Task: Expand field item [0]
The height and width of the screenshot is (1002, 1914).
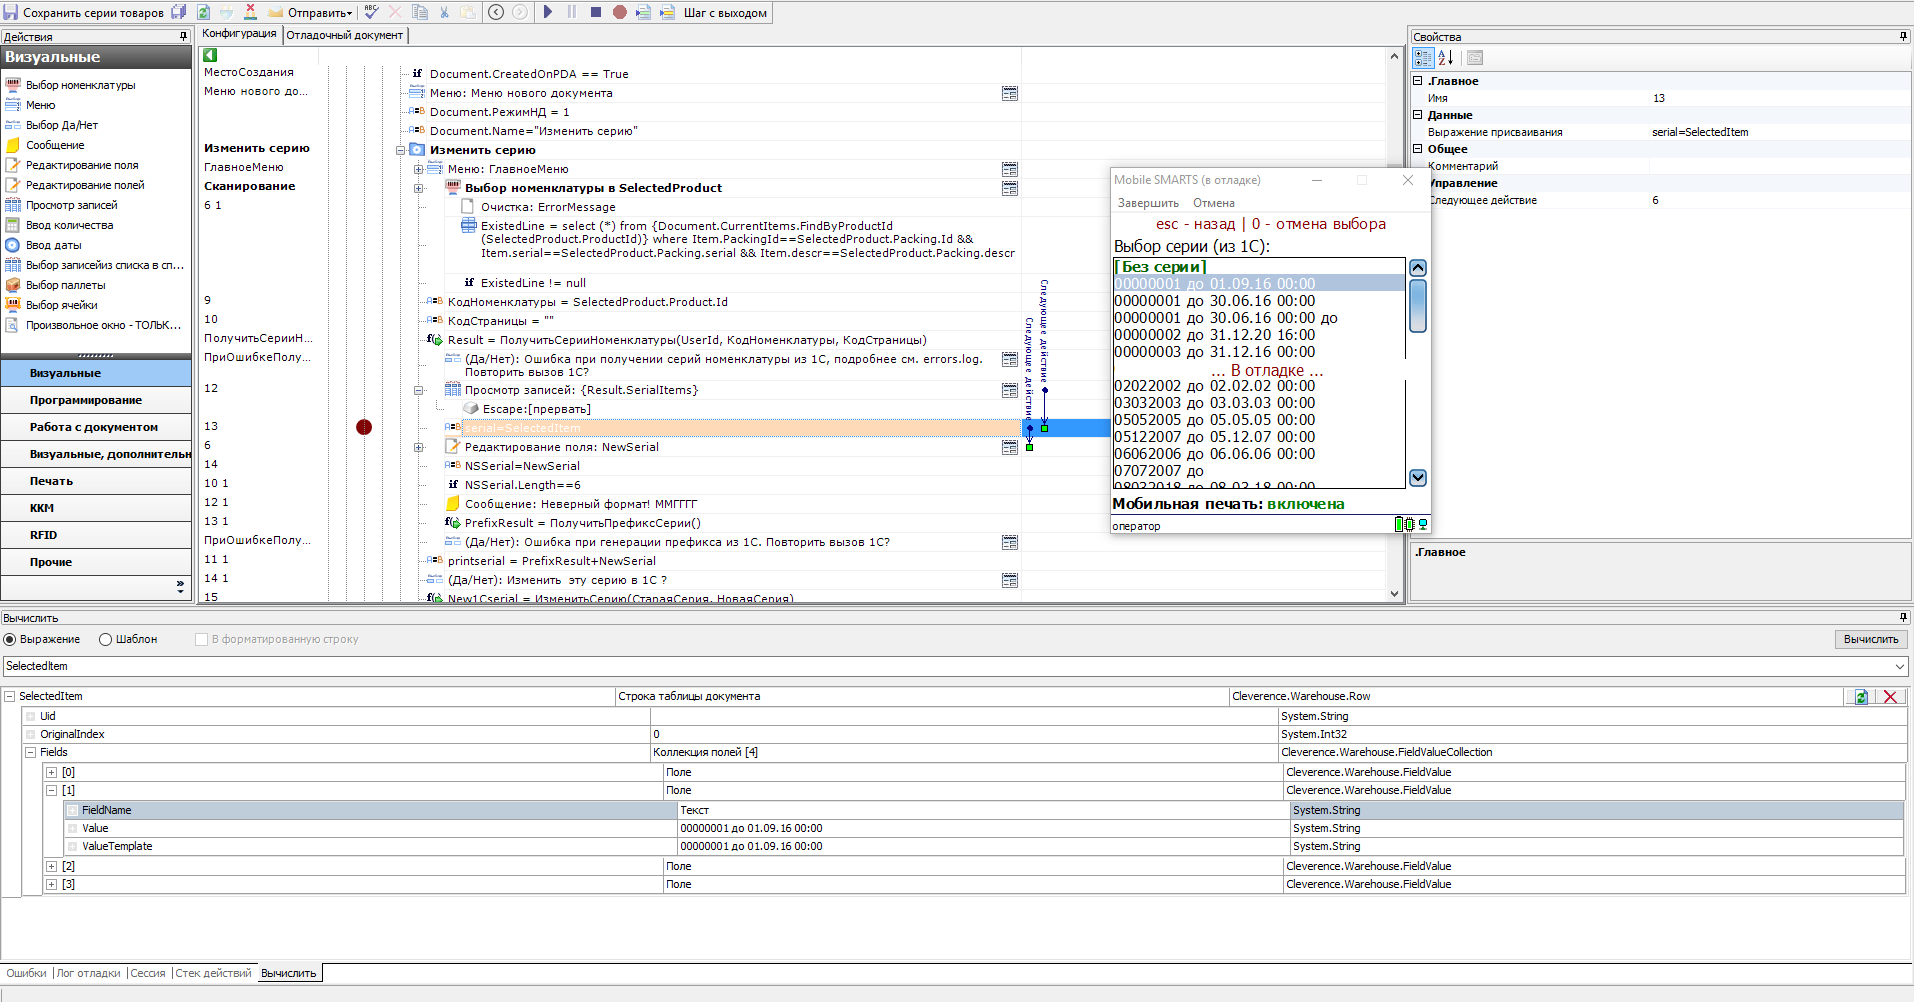Action: click(52, 772)
